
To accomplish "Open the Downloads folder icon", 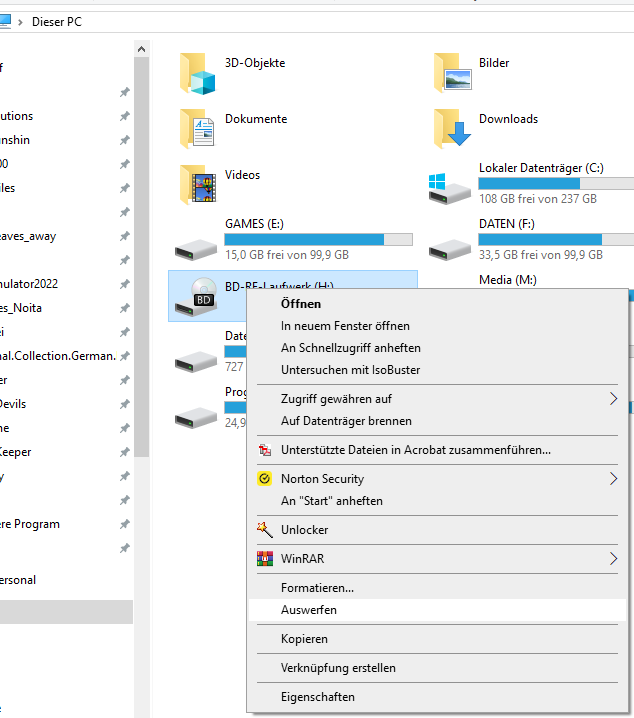I will (x=452, y=129).
